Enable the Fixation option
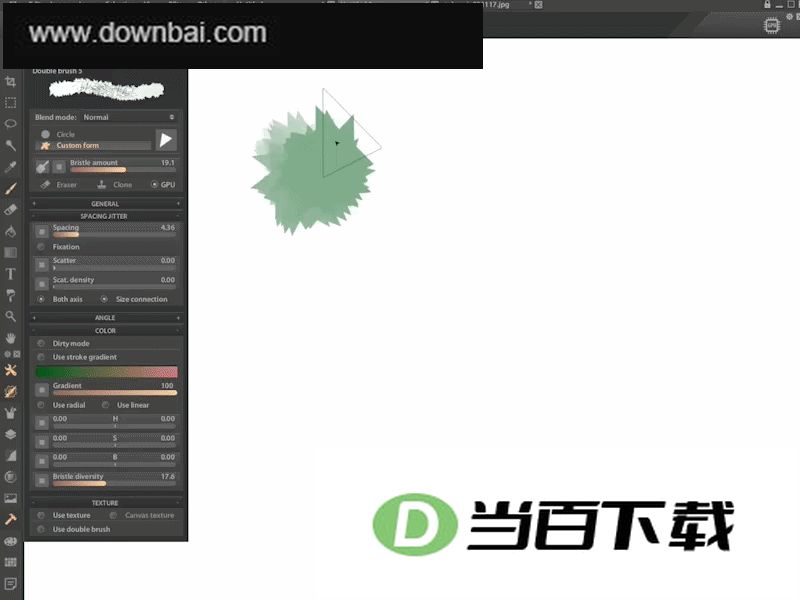The width and height of the screenshot is (800, 600). click(x=59, y=247)
